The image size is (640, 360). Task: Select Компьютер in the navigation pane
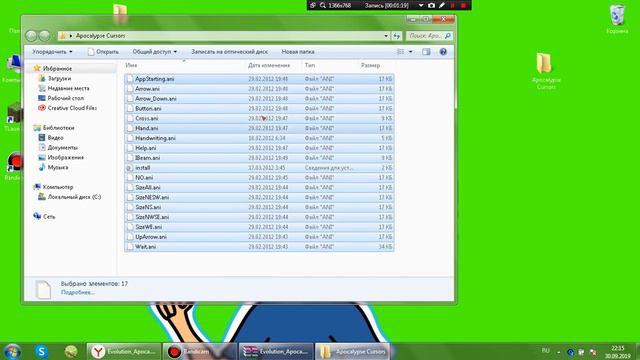pyautogui.click(x=58, y=187)
